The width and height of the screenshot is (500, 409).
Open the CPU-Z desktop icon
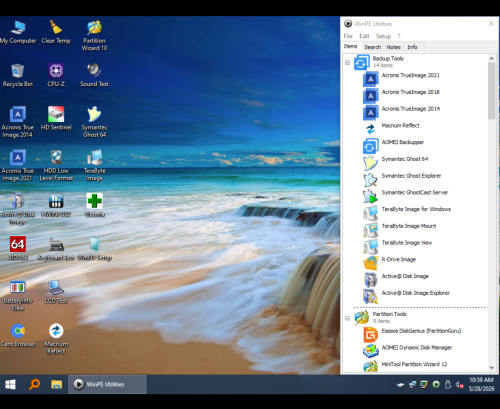[56, 75]
